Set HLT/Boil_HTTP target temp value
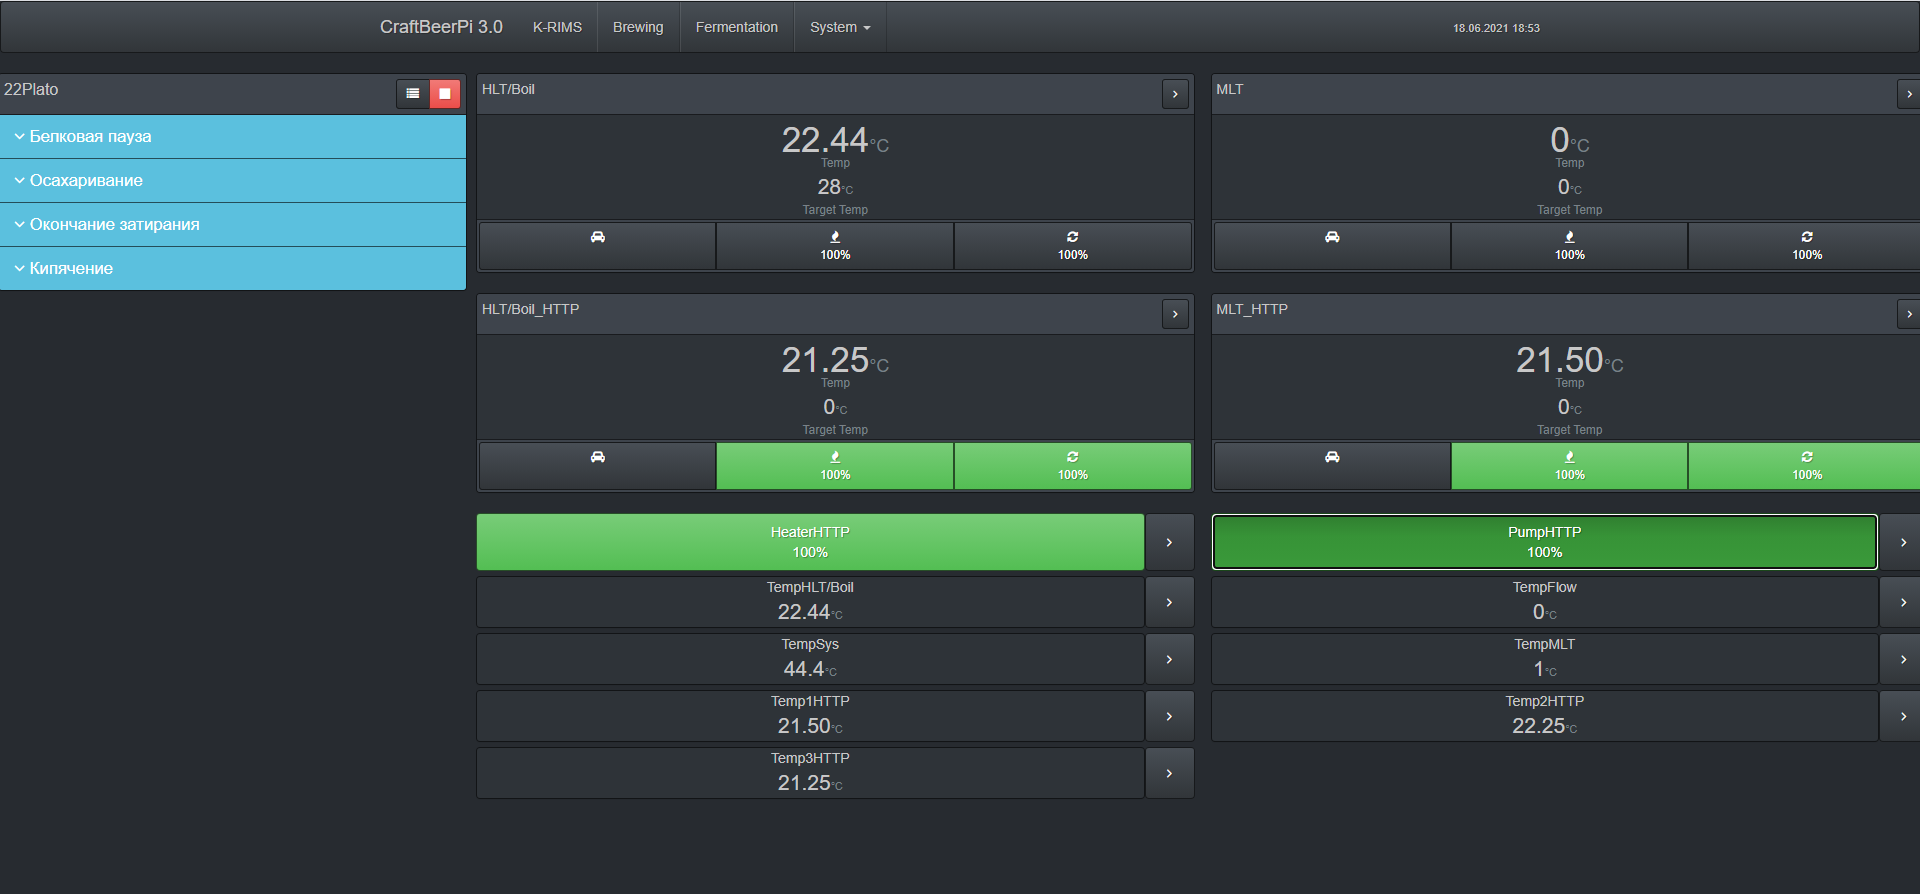This screenshot has width=1920, height=894. coord(835,407)
